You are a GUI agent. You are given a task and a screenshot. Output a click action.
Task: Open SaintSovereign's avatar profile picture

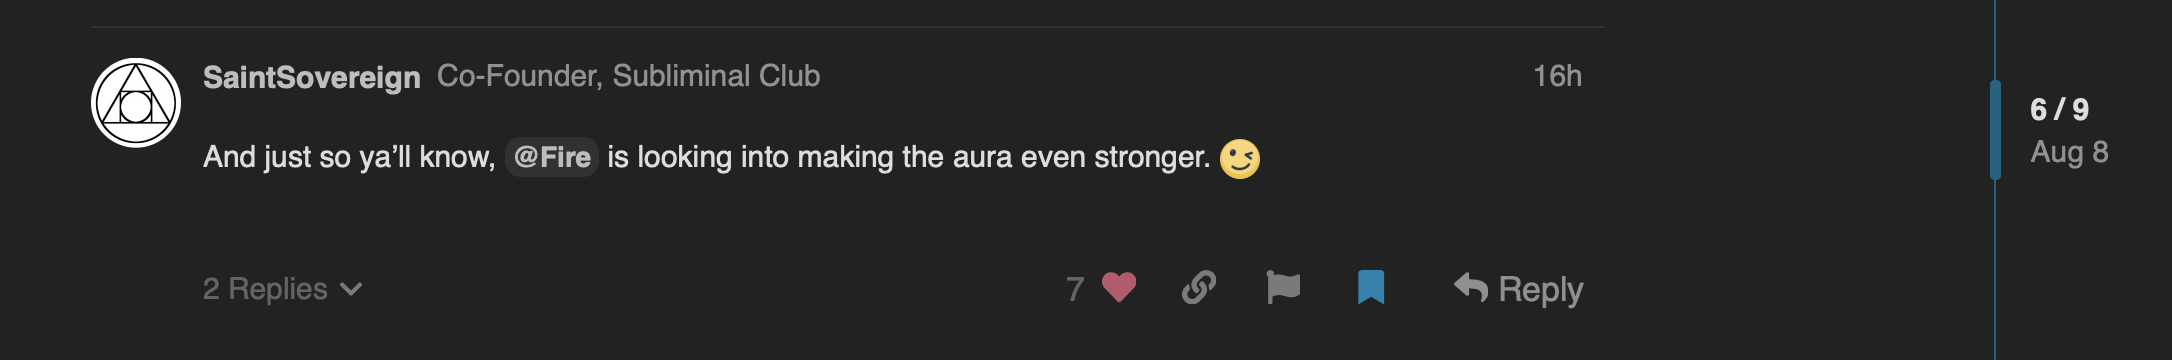pos(136,103)
